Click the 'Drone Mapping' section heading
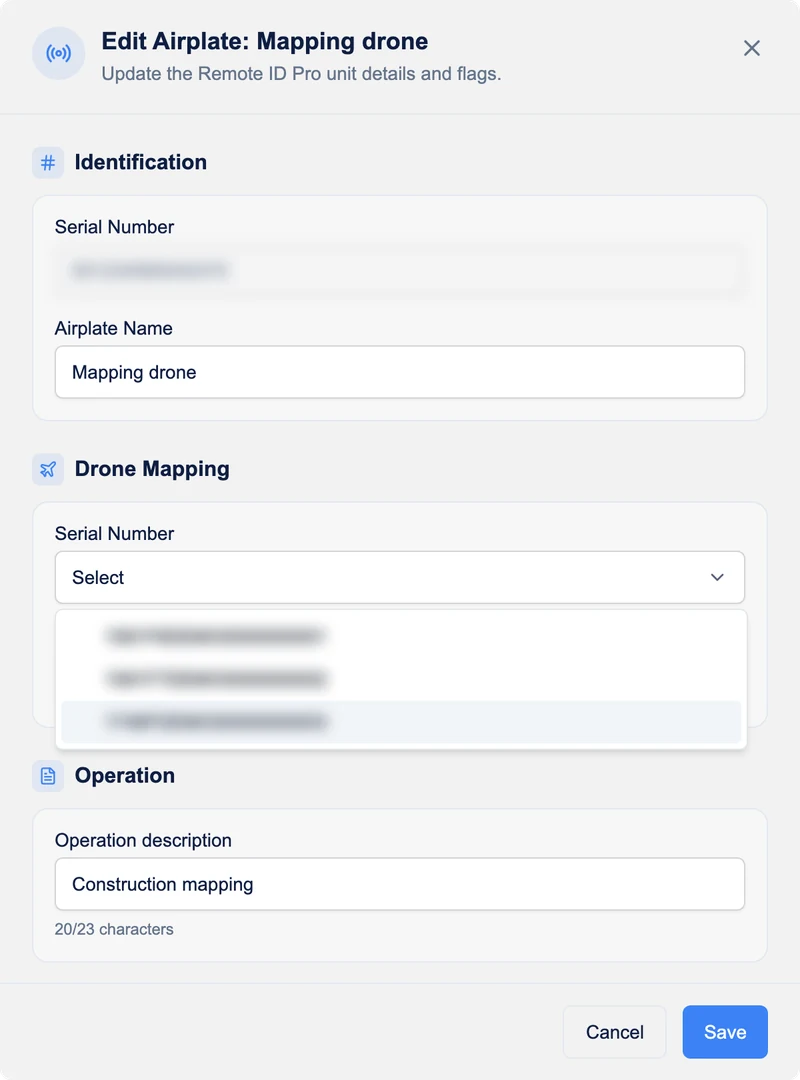Image resolution: width=800 pixels, height=1080 pixels. pos(152,469)
